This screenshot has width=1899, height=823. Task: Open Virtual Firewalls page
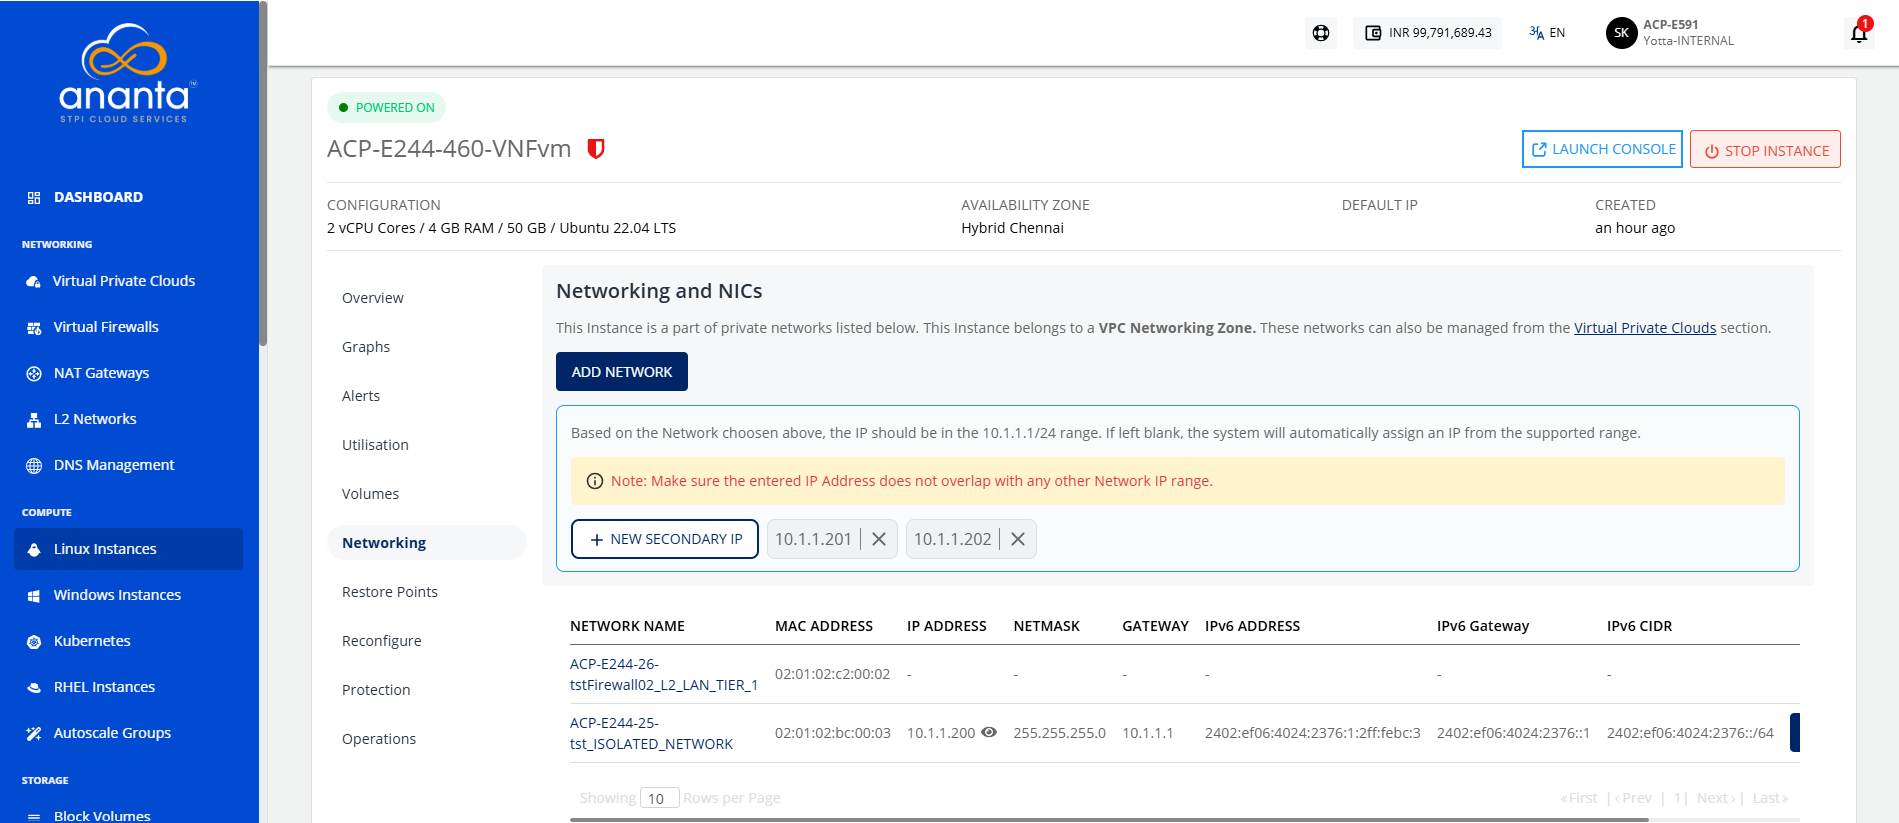(106, 327)
